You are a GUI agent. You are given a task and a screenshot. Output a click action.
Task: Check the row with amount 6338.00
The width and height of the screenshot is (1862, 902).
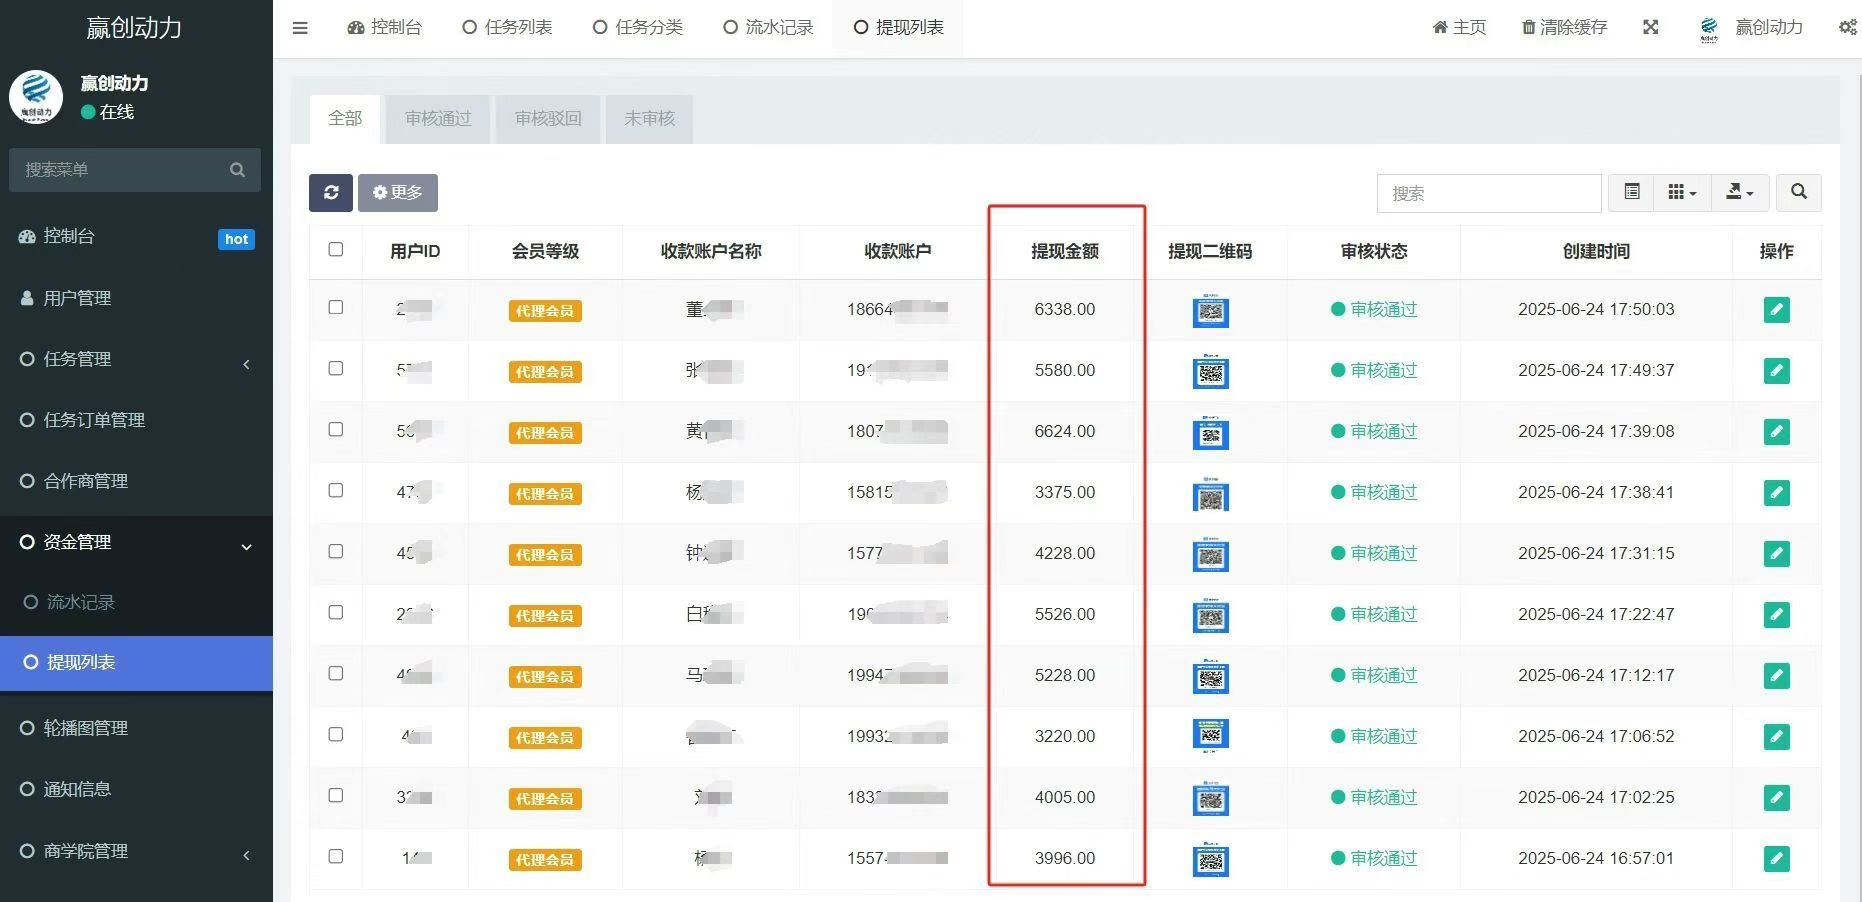(336, 307)
